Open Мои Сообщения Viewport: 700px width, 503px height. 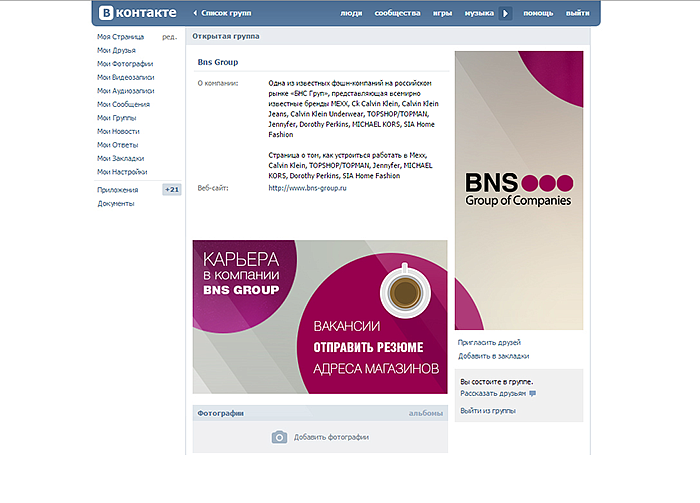pos(124,104)
